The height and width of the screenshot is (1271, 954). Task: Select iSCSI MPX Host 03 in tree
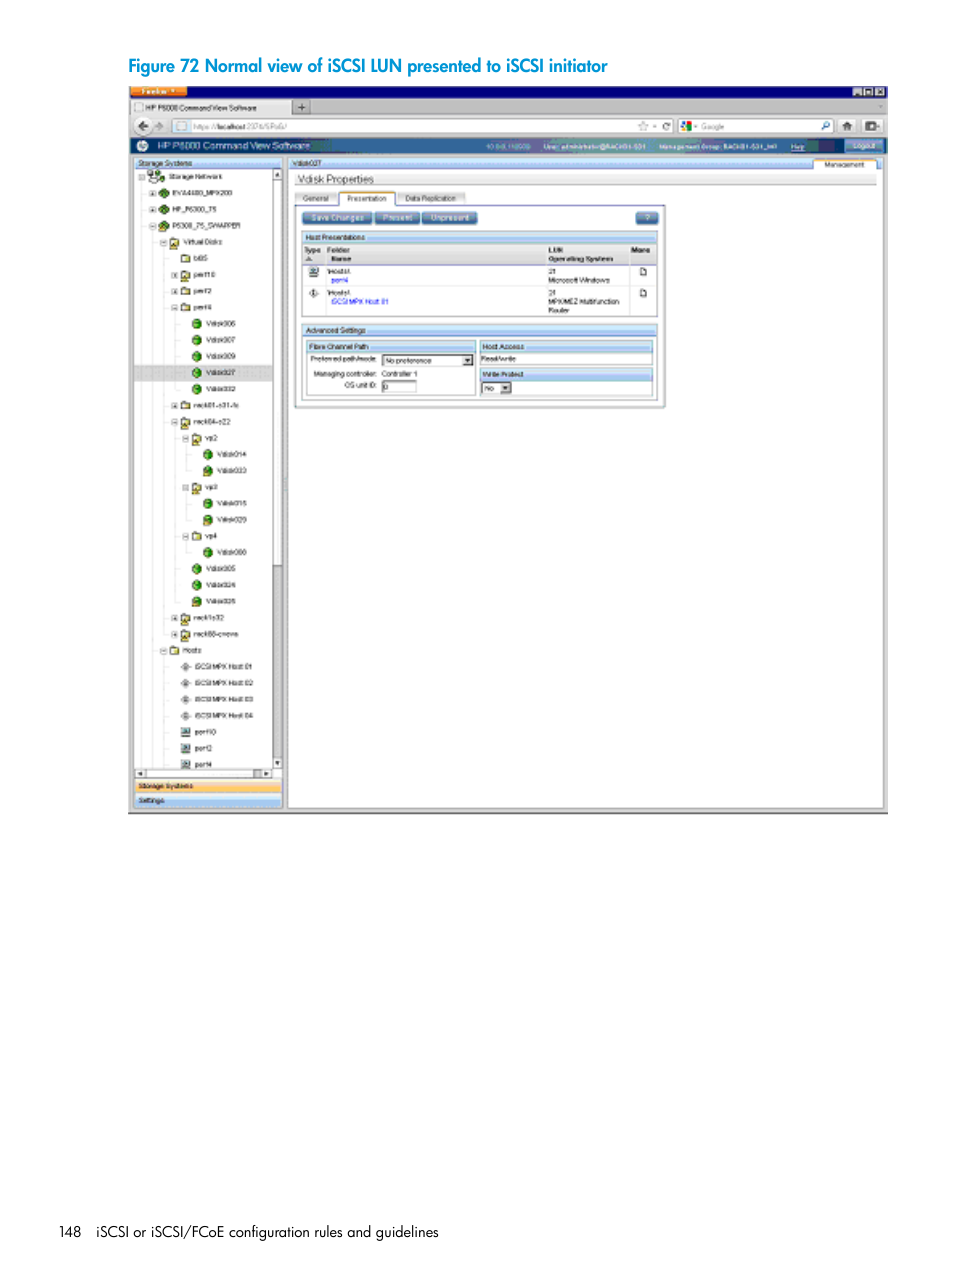coord(224,699)
